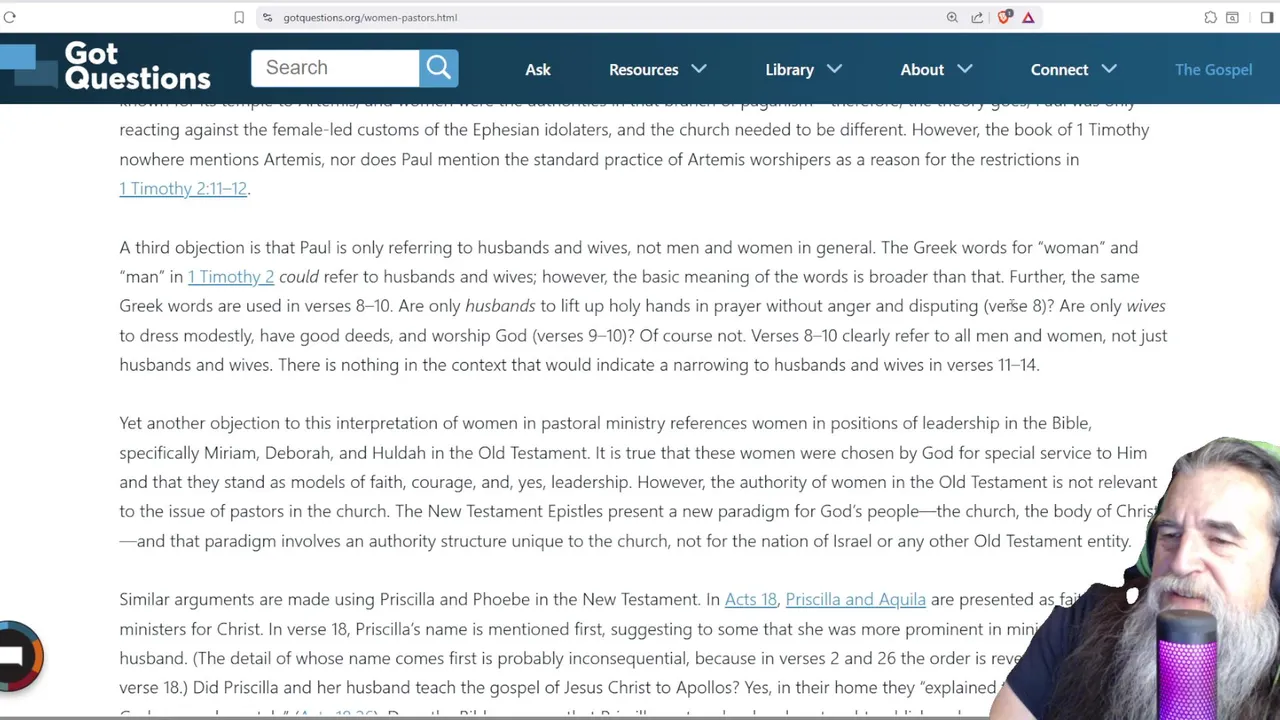
Task: Follow the 1 Timothy 2 link
Action: (x=231, y=276)
